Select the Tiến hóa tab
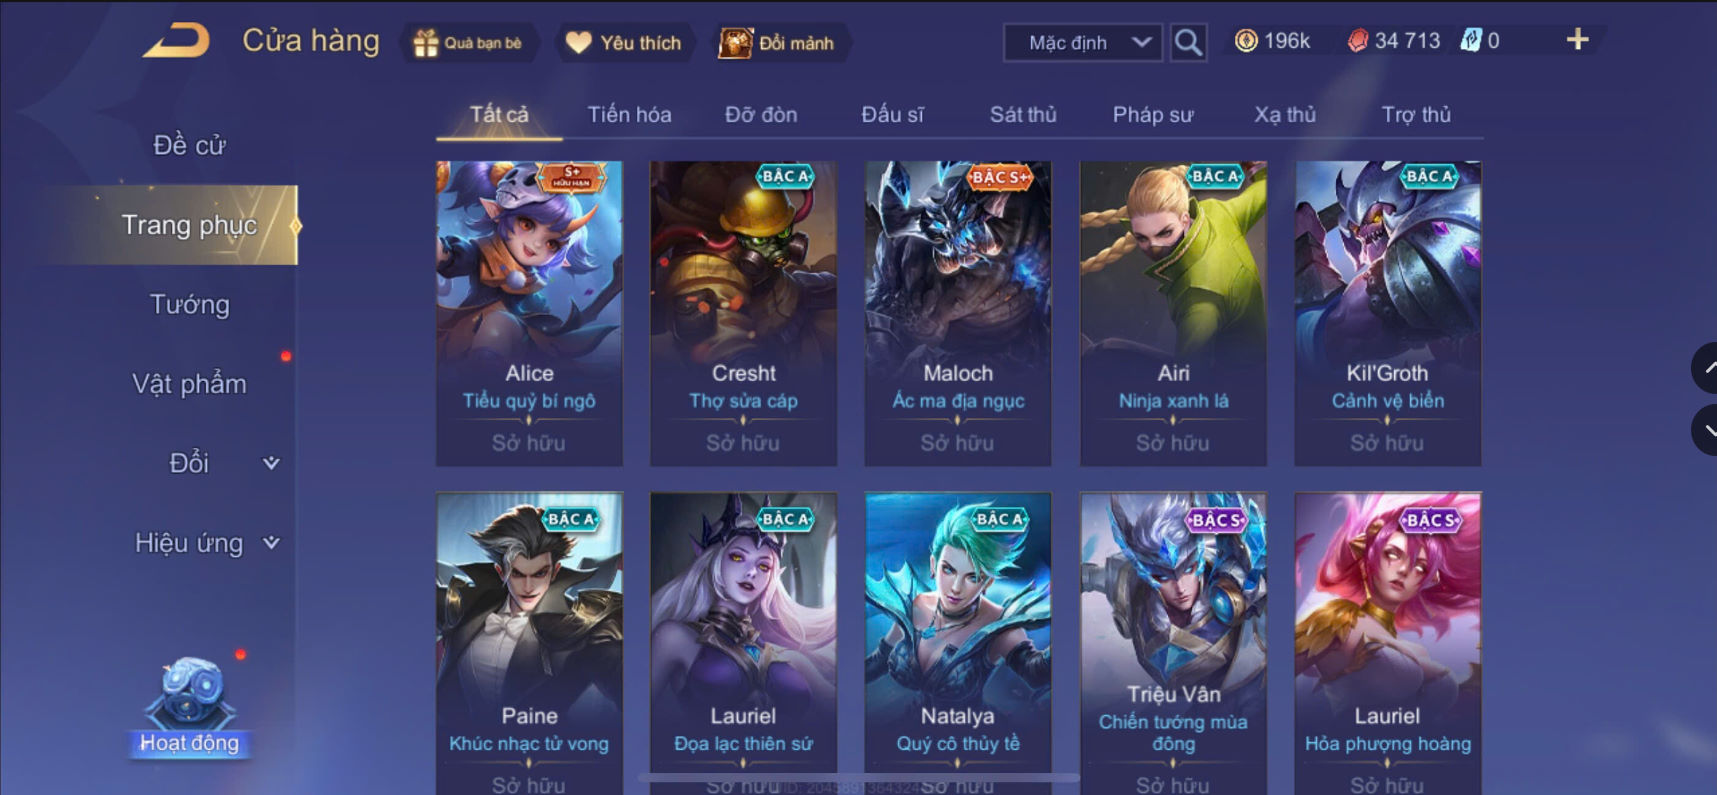The height and width of the screenshot is (795, 1717). (629, 114)
